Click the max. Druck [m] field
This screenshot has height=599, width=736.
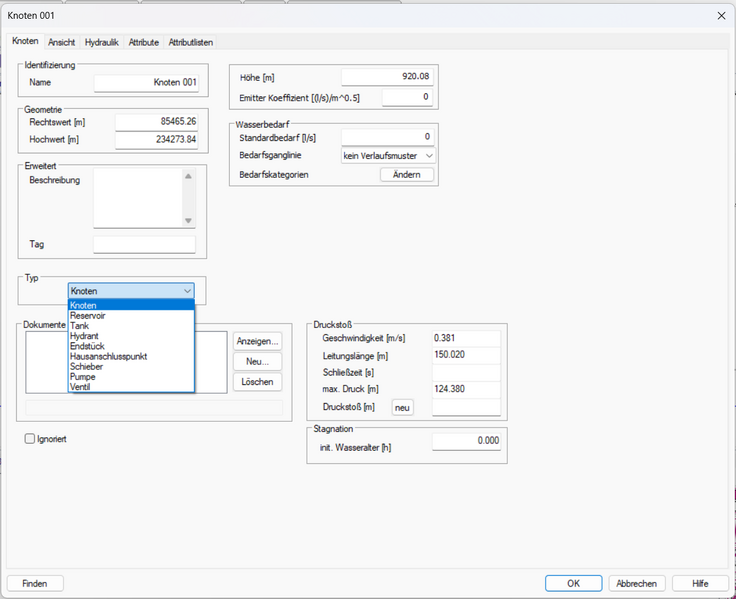466,389
